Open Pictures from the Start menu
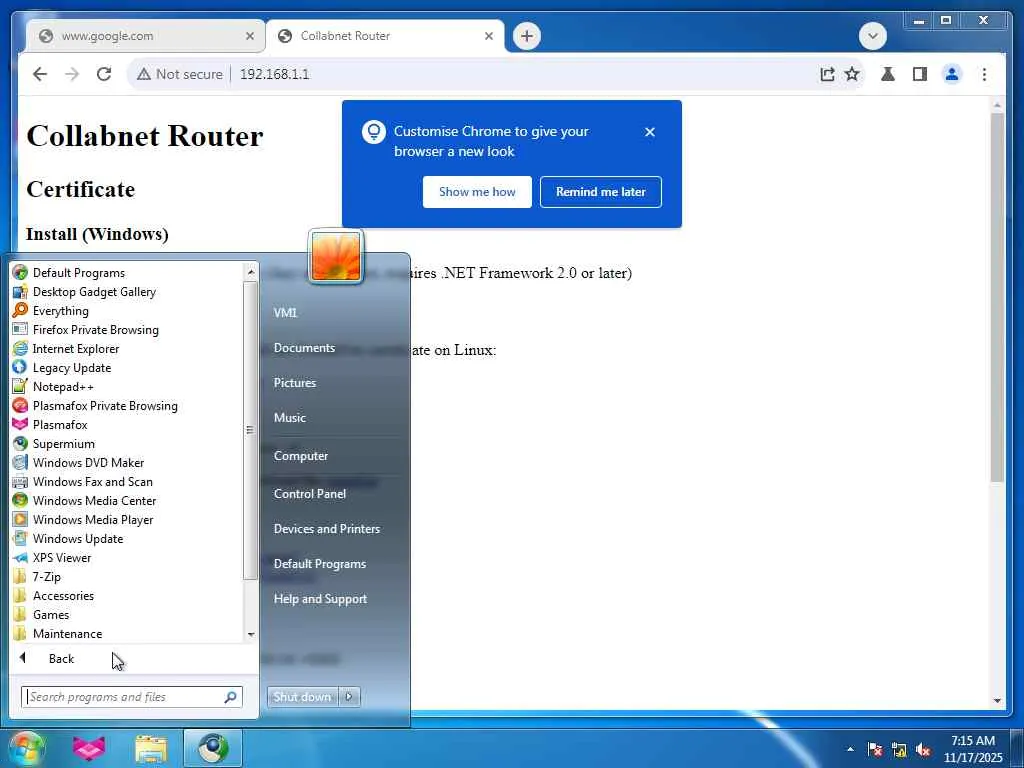The height and width of the screenshot is (768, 1024). (x=295, y=383)
